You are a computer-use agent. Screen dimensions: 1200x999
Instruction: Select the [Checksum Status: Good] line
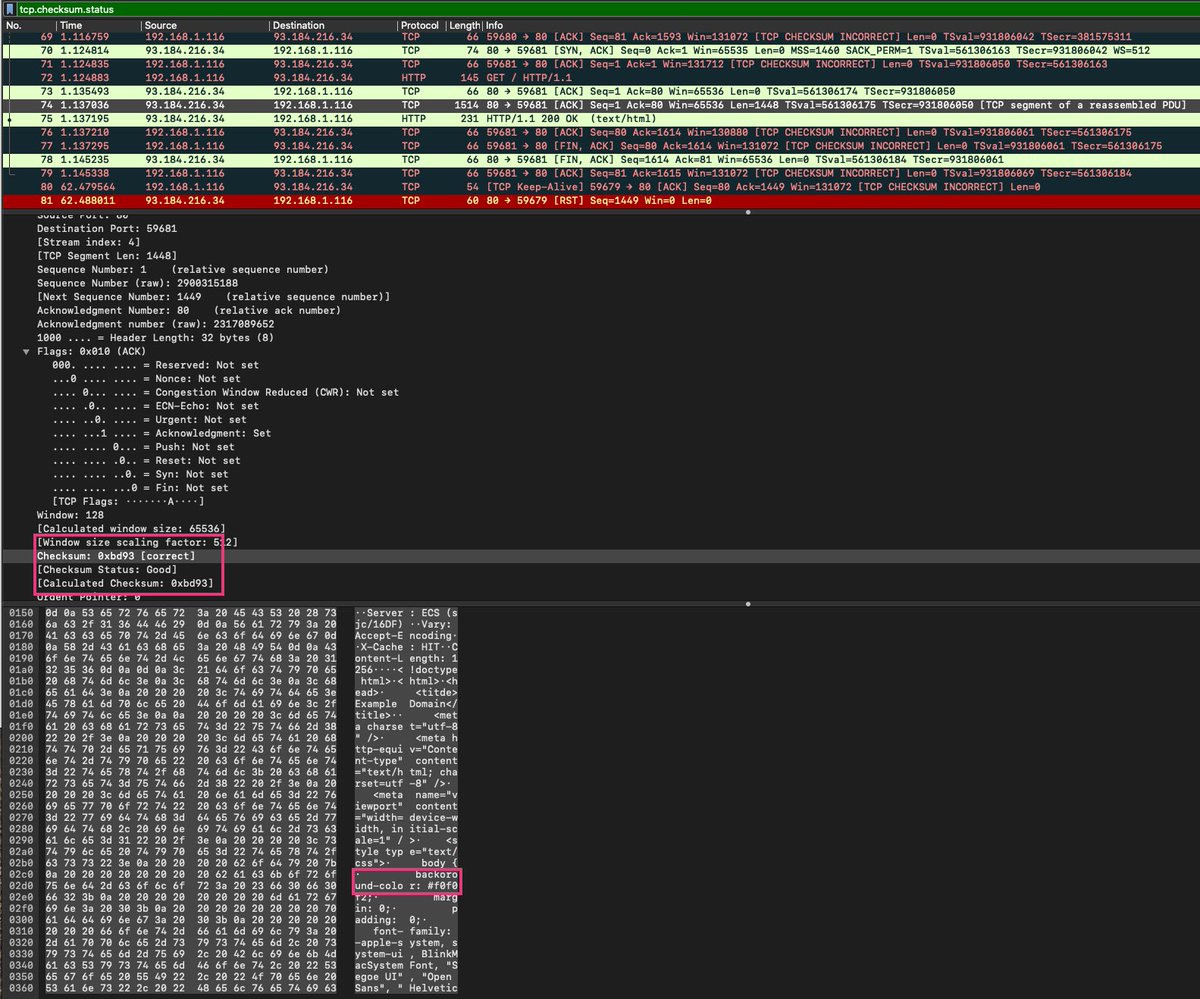pos(105,569)
